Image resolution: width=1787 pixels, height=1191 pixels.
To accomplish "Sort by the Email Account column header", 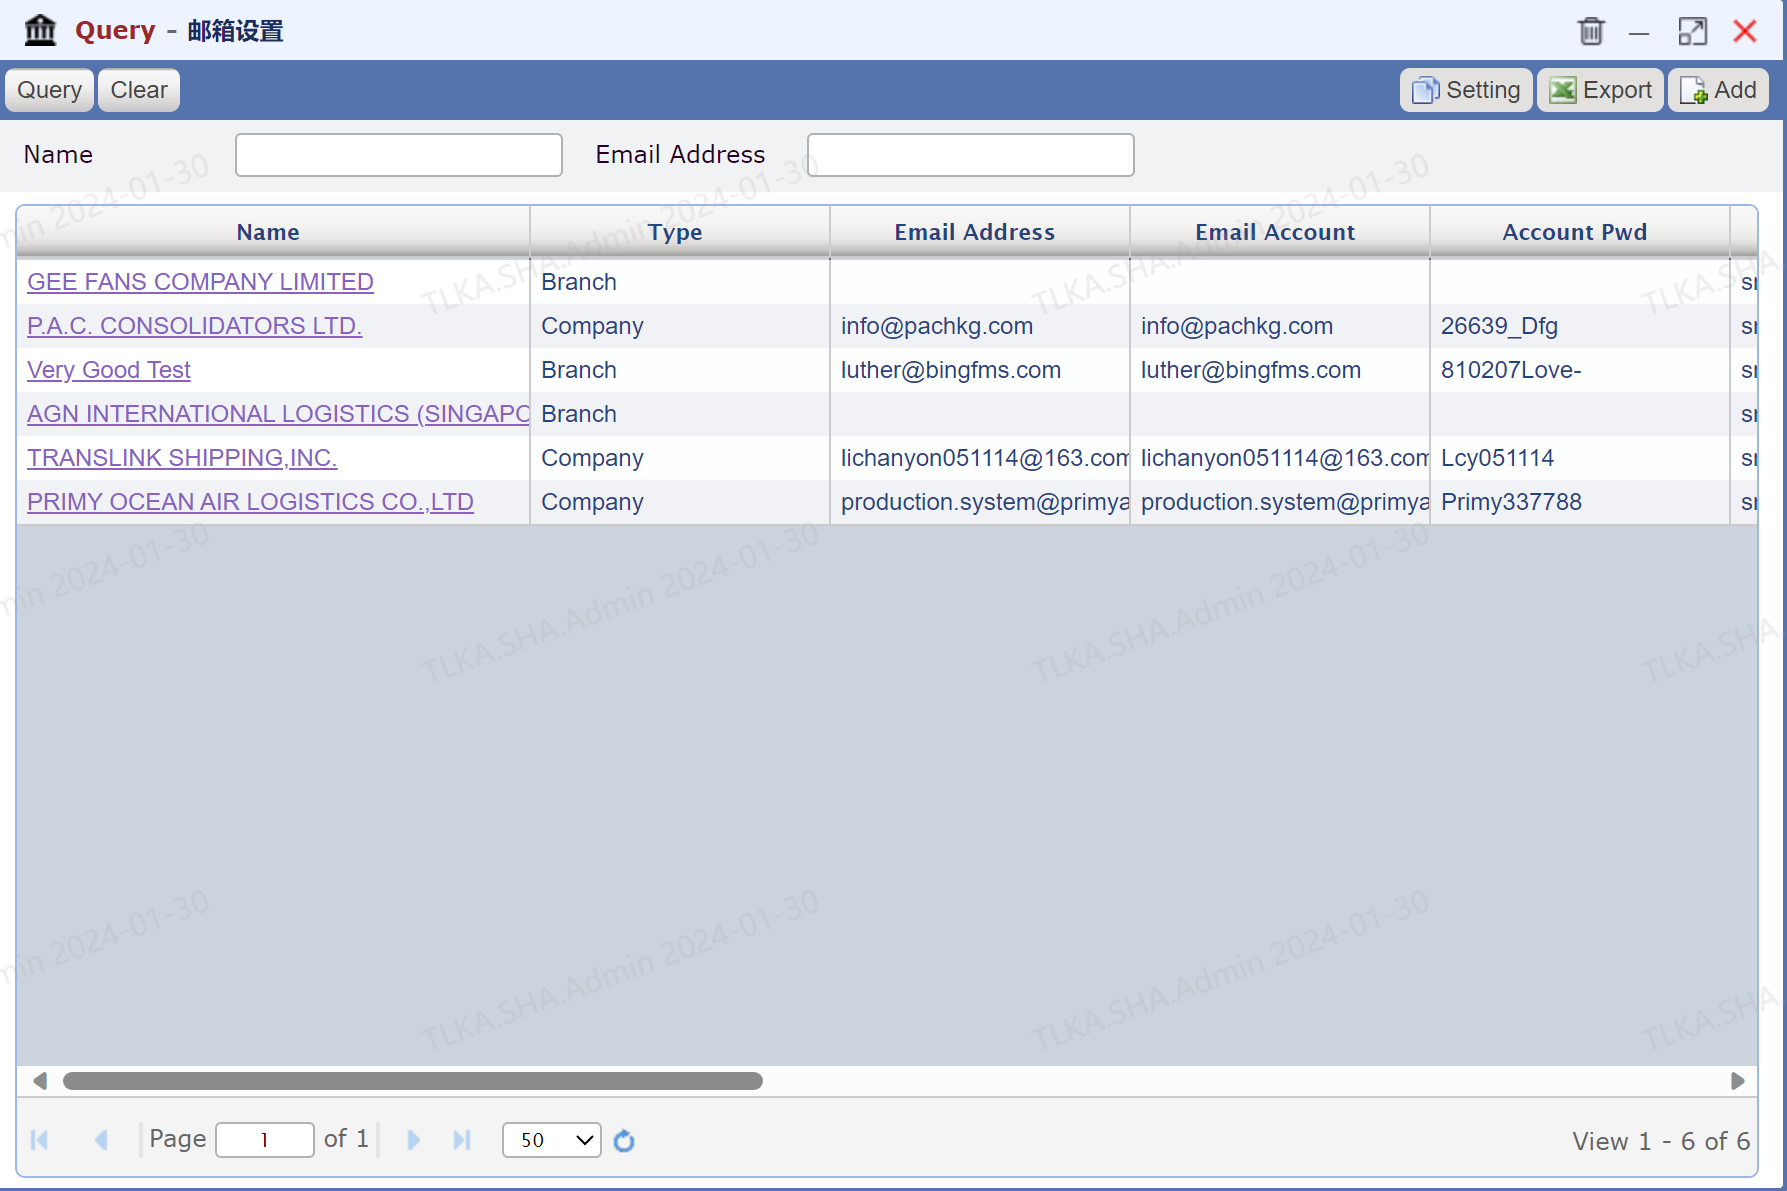I will click(1280, 232).
